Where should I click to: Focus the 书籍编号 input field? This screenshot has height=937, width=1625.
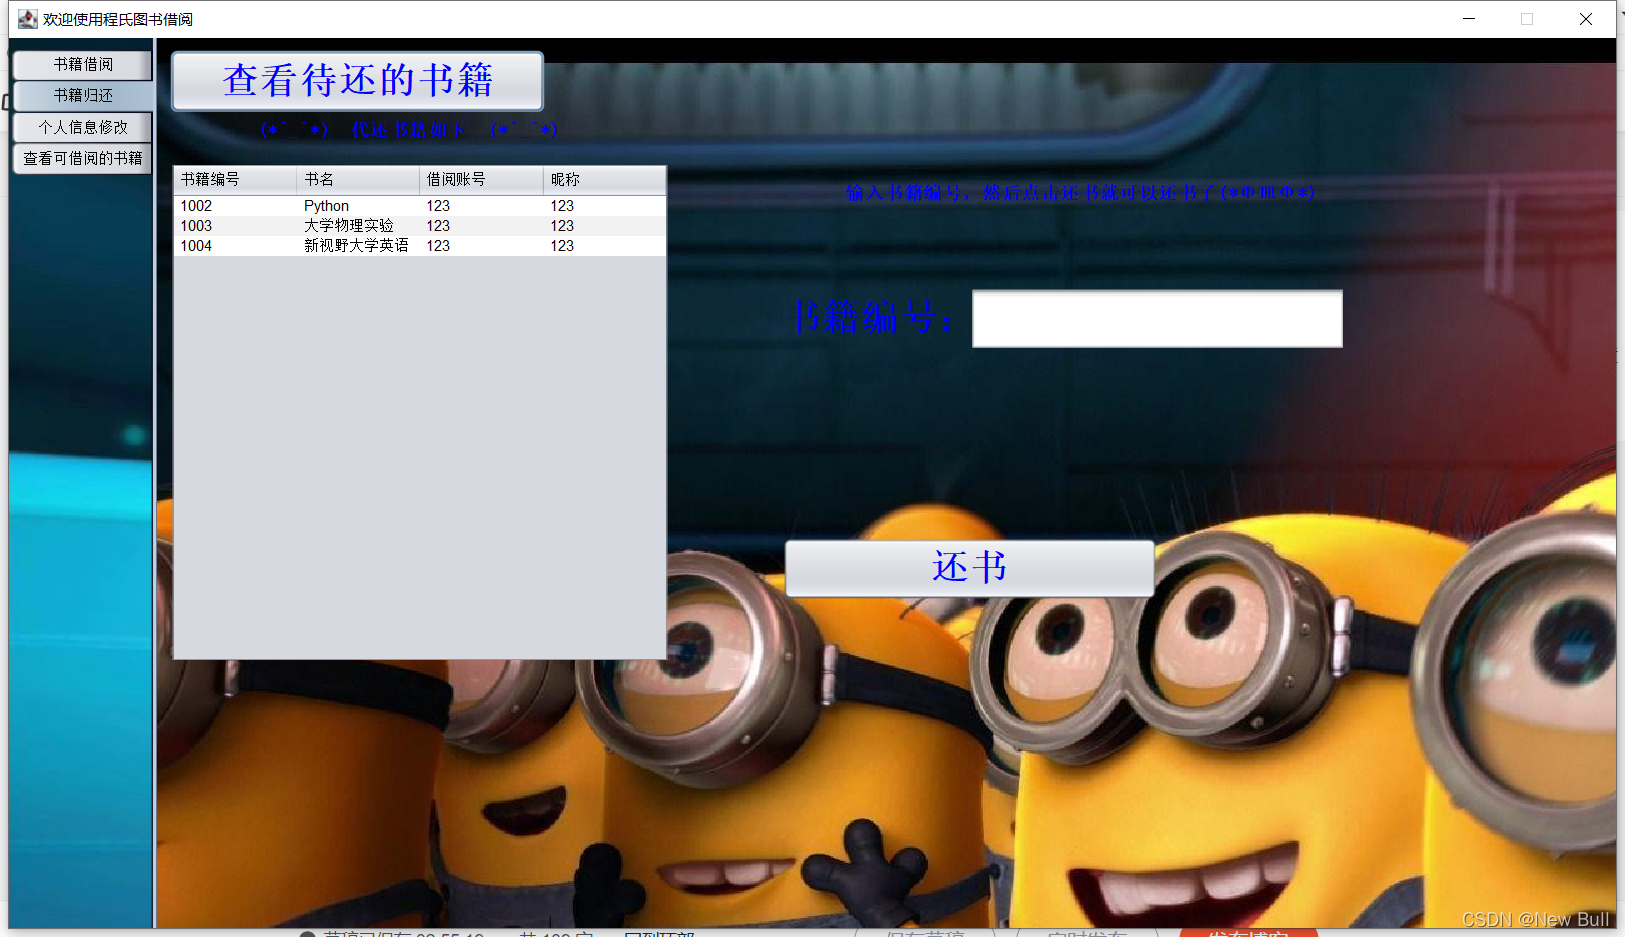tap(1157, 319)
